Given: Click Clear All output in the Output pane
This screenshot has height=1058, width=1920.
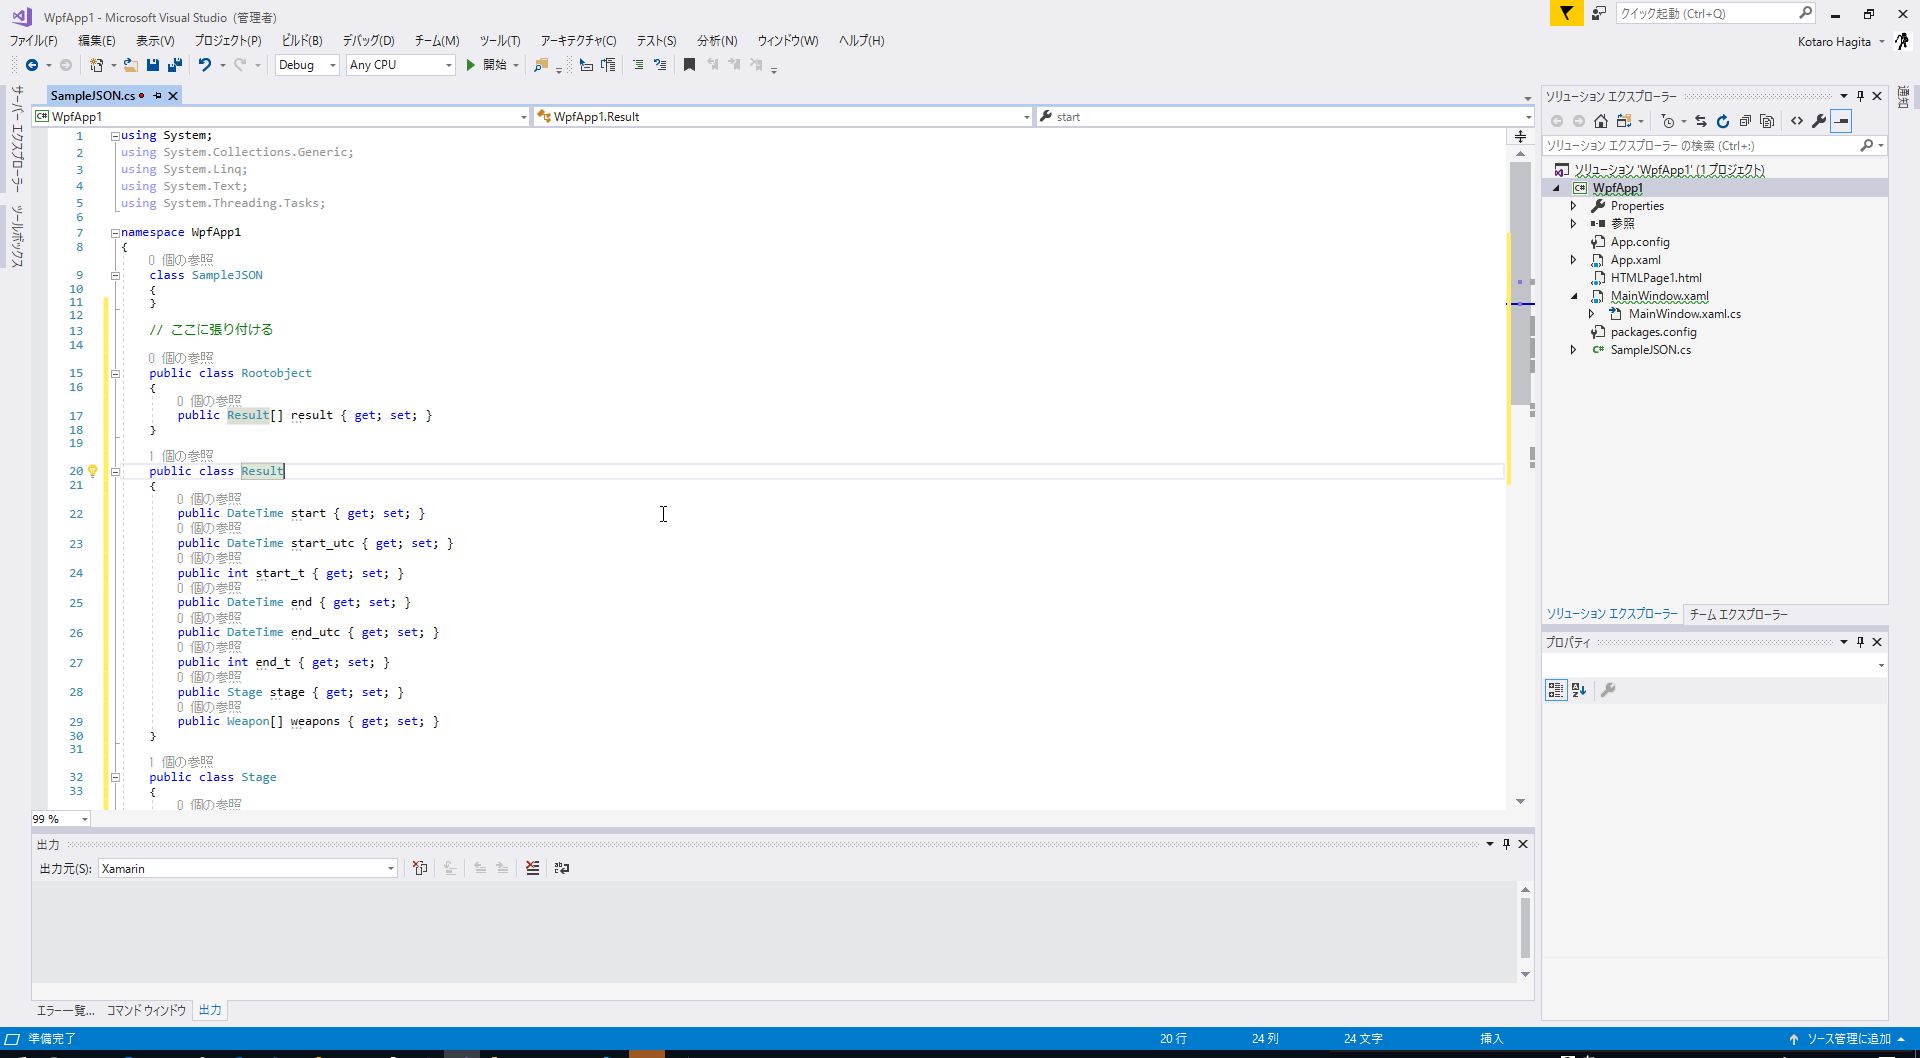Looking at the screenshot, I should (533, 868).
